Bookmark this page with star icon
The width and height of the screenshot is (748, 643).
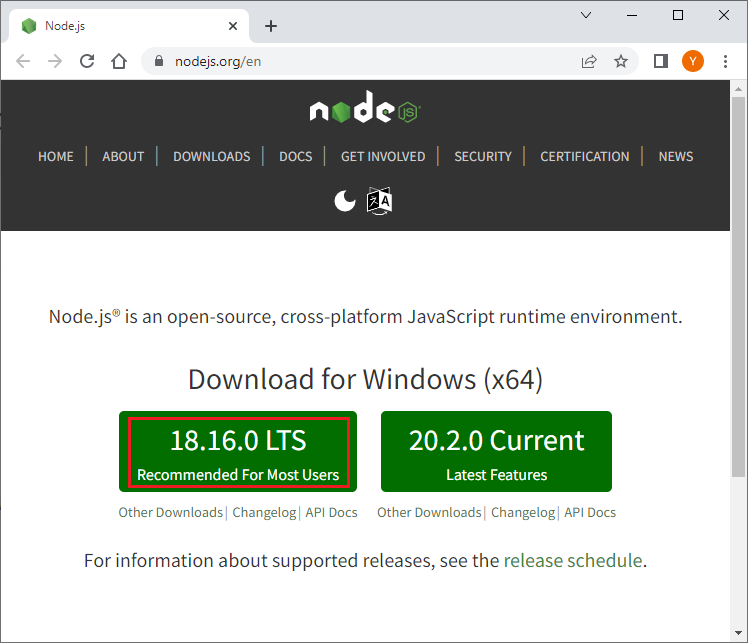click(621, 61)
